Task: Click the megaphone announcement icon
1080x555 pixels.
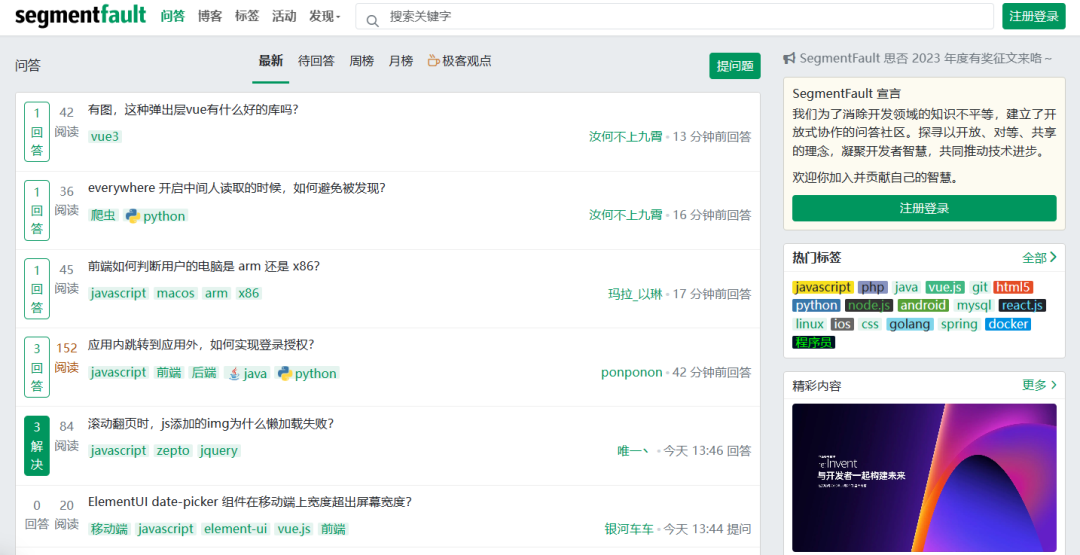Action: coord(789,59)
